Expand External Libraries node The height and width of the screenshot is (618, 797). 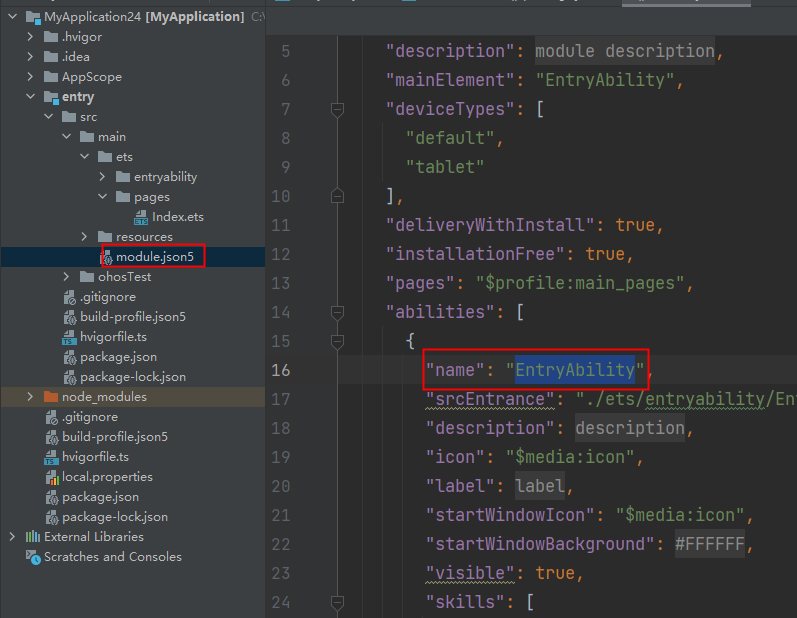coord(12,537)
